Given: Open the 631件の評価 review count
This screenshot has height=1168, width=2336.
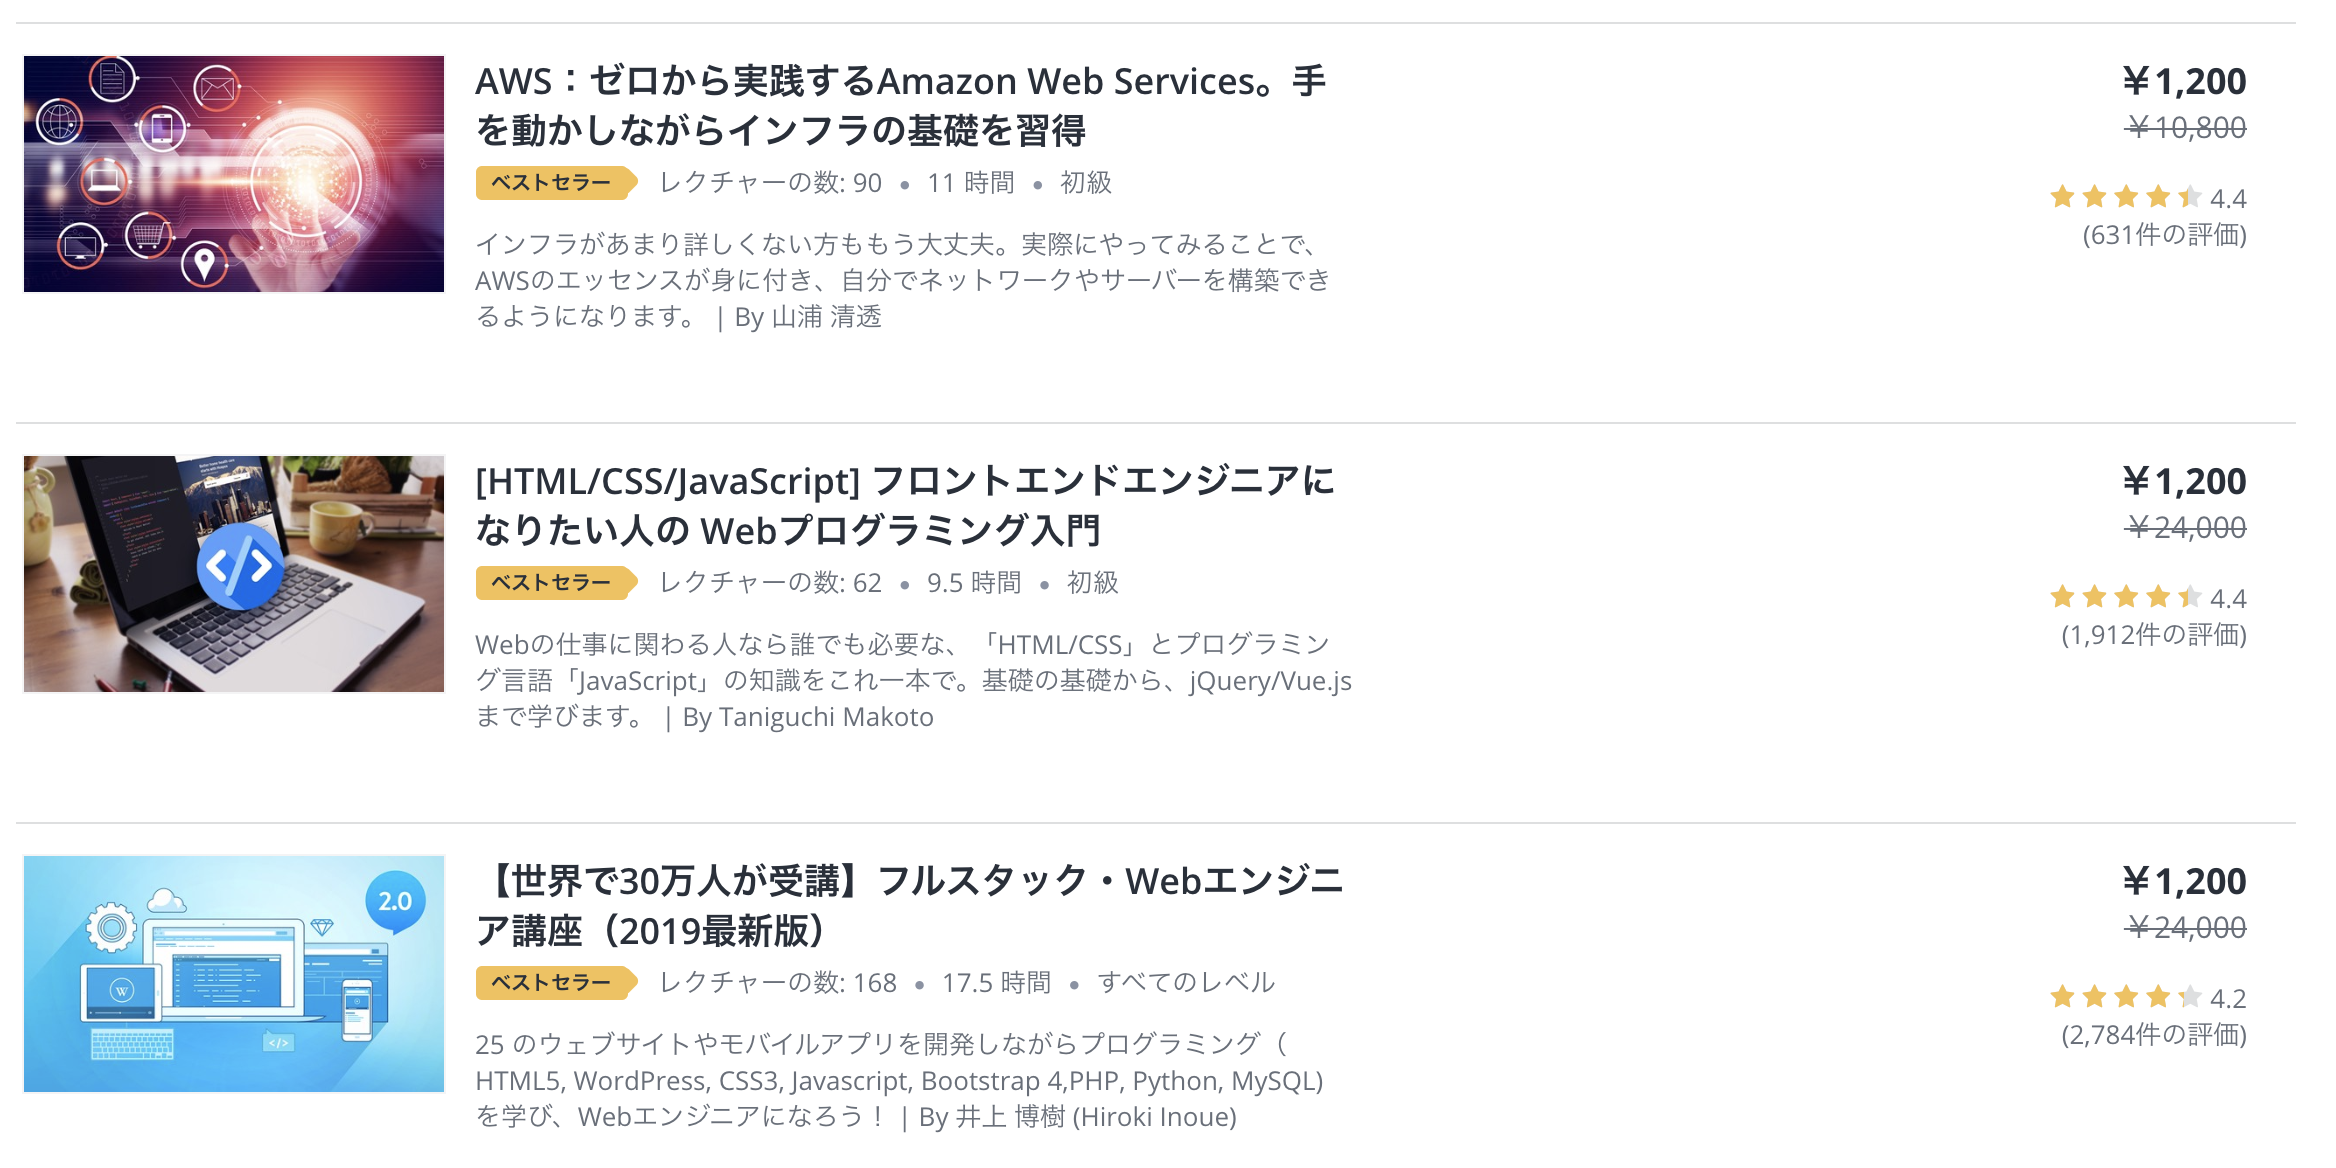Looking at the screenshot, I should (x=2164, y=235).
